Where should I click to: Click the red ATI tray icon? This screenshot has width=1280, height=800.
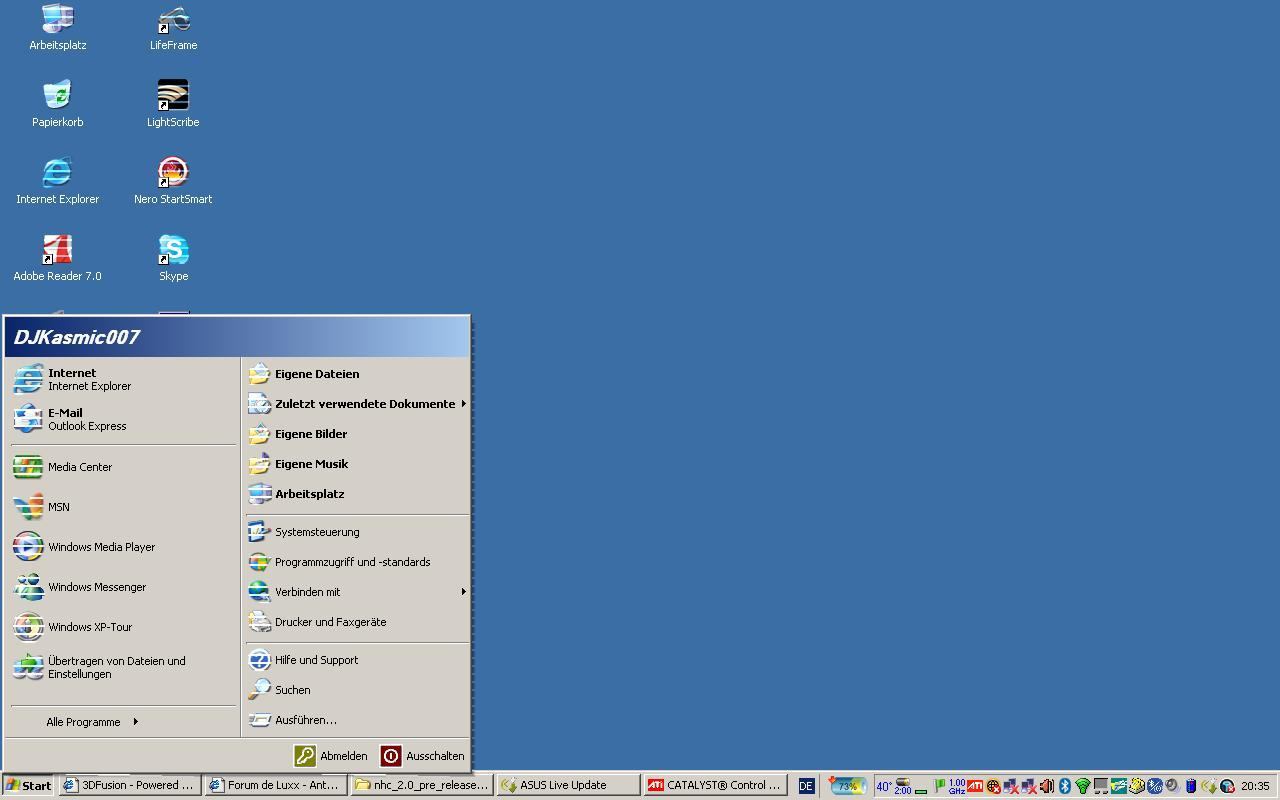click(975, 786)
